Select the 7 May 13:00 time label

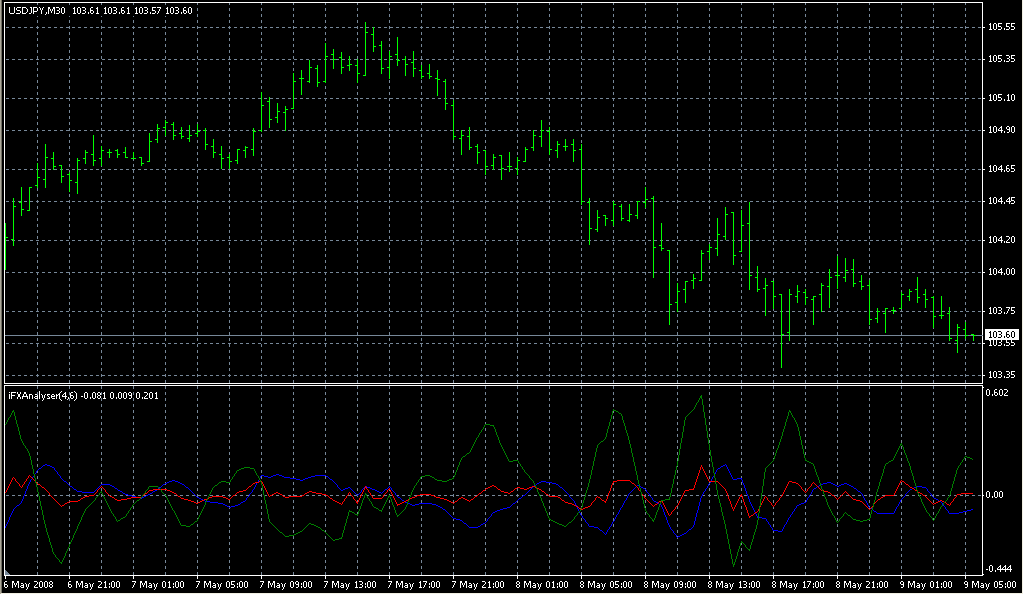(348, 584)
